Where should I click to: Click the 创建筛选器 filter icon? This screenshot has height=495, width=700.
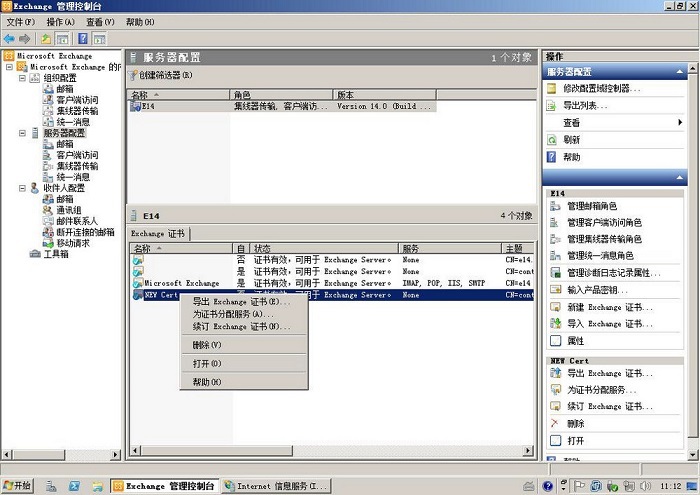coord(136,75)
